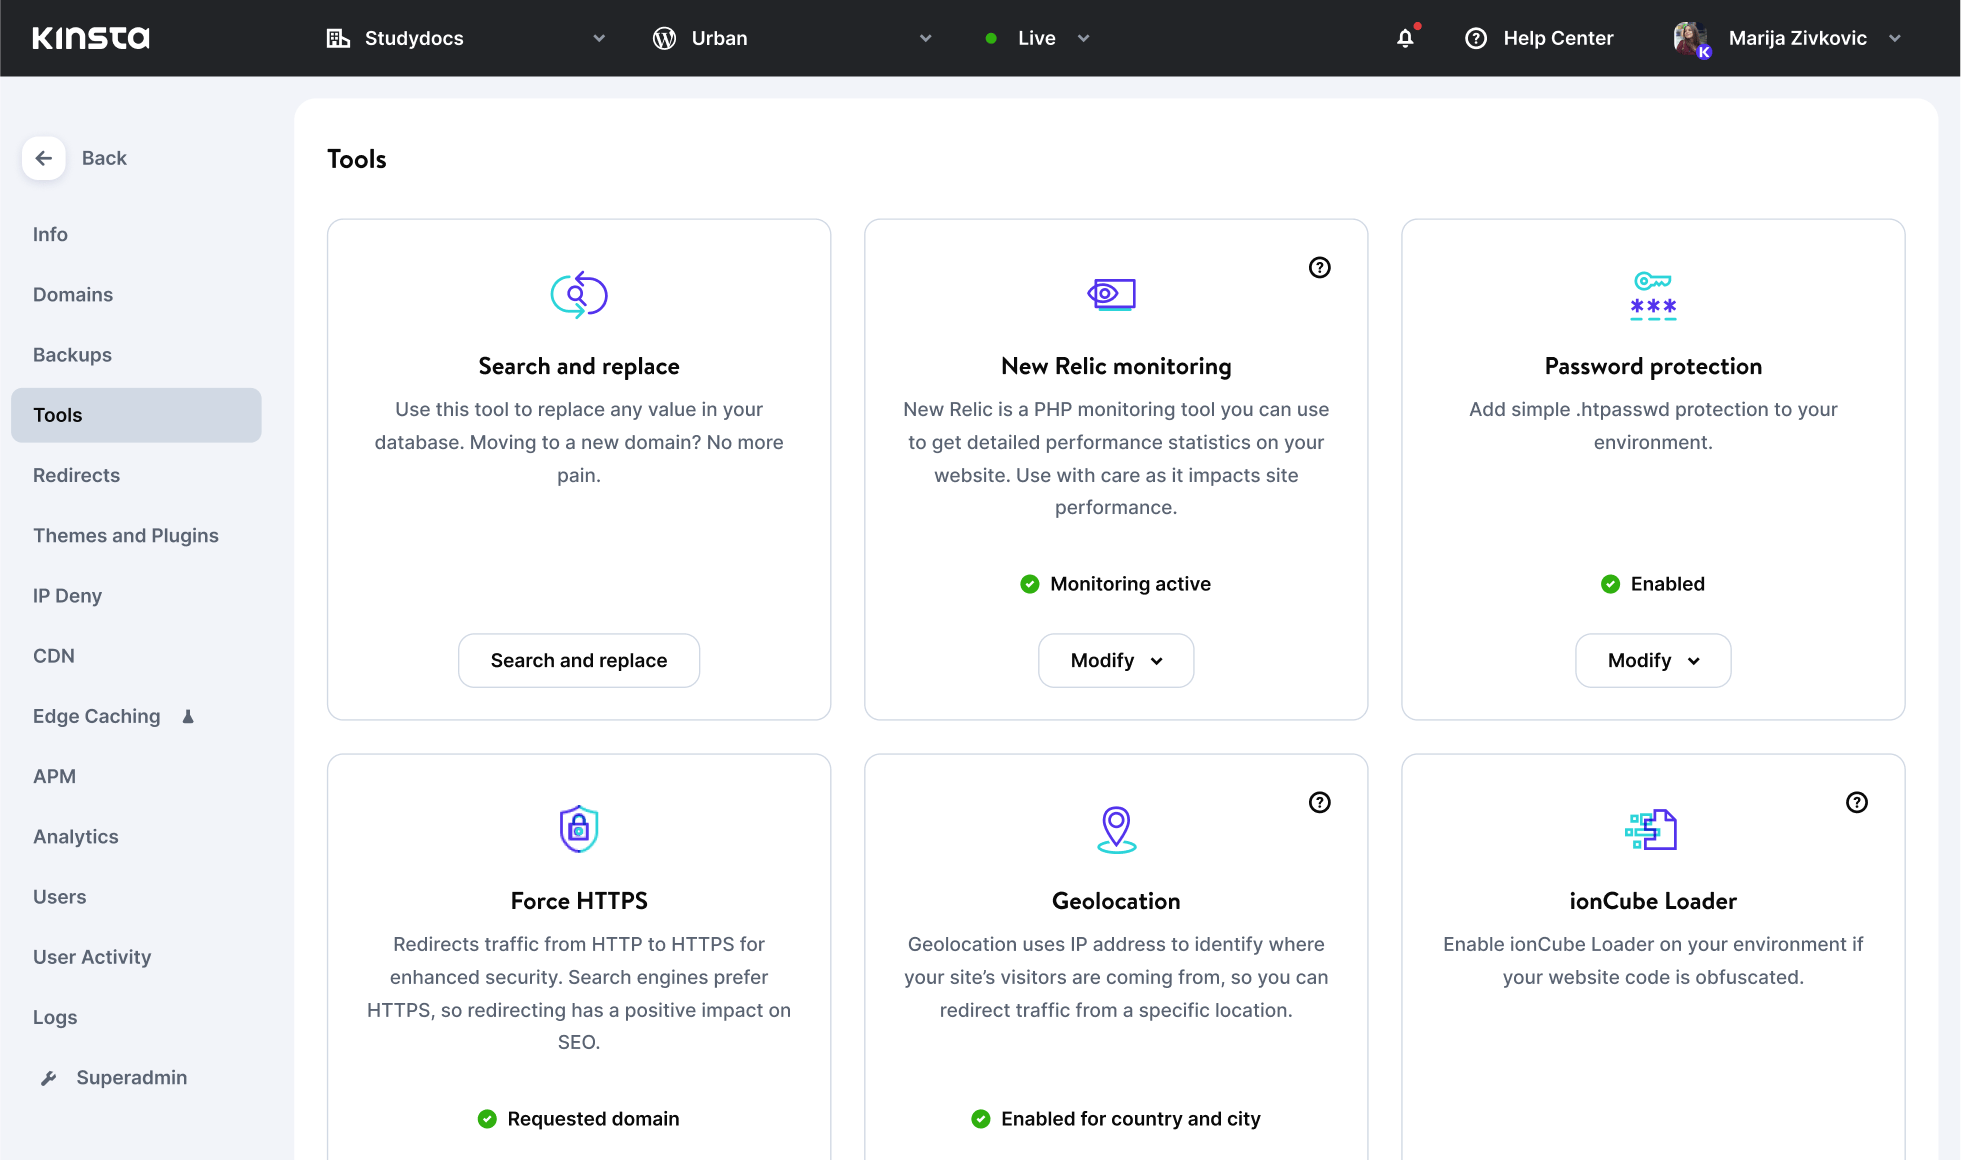Switch to the Redirects section

76,475
